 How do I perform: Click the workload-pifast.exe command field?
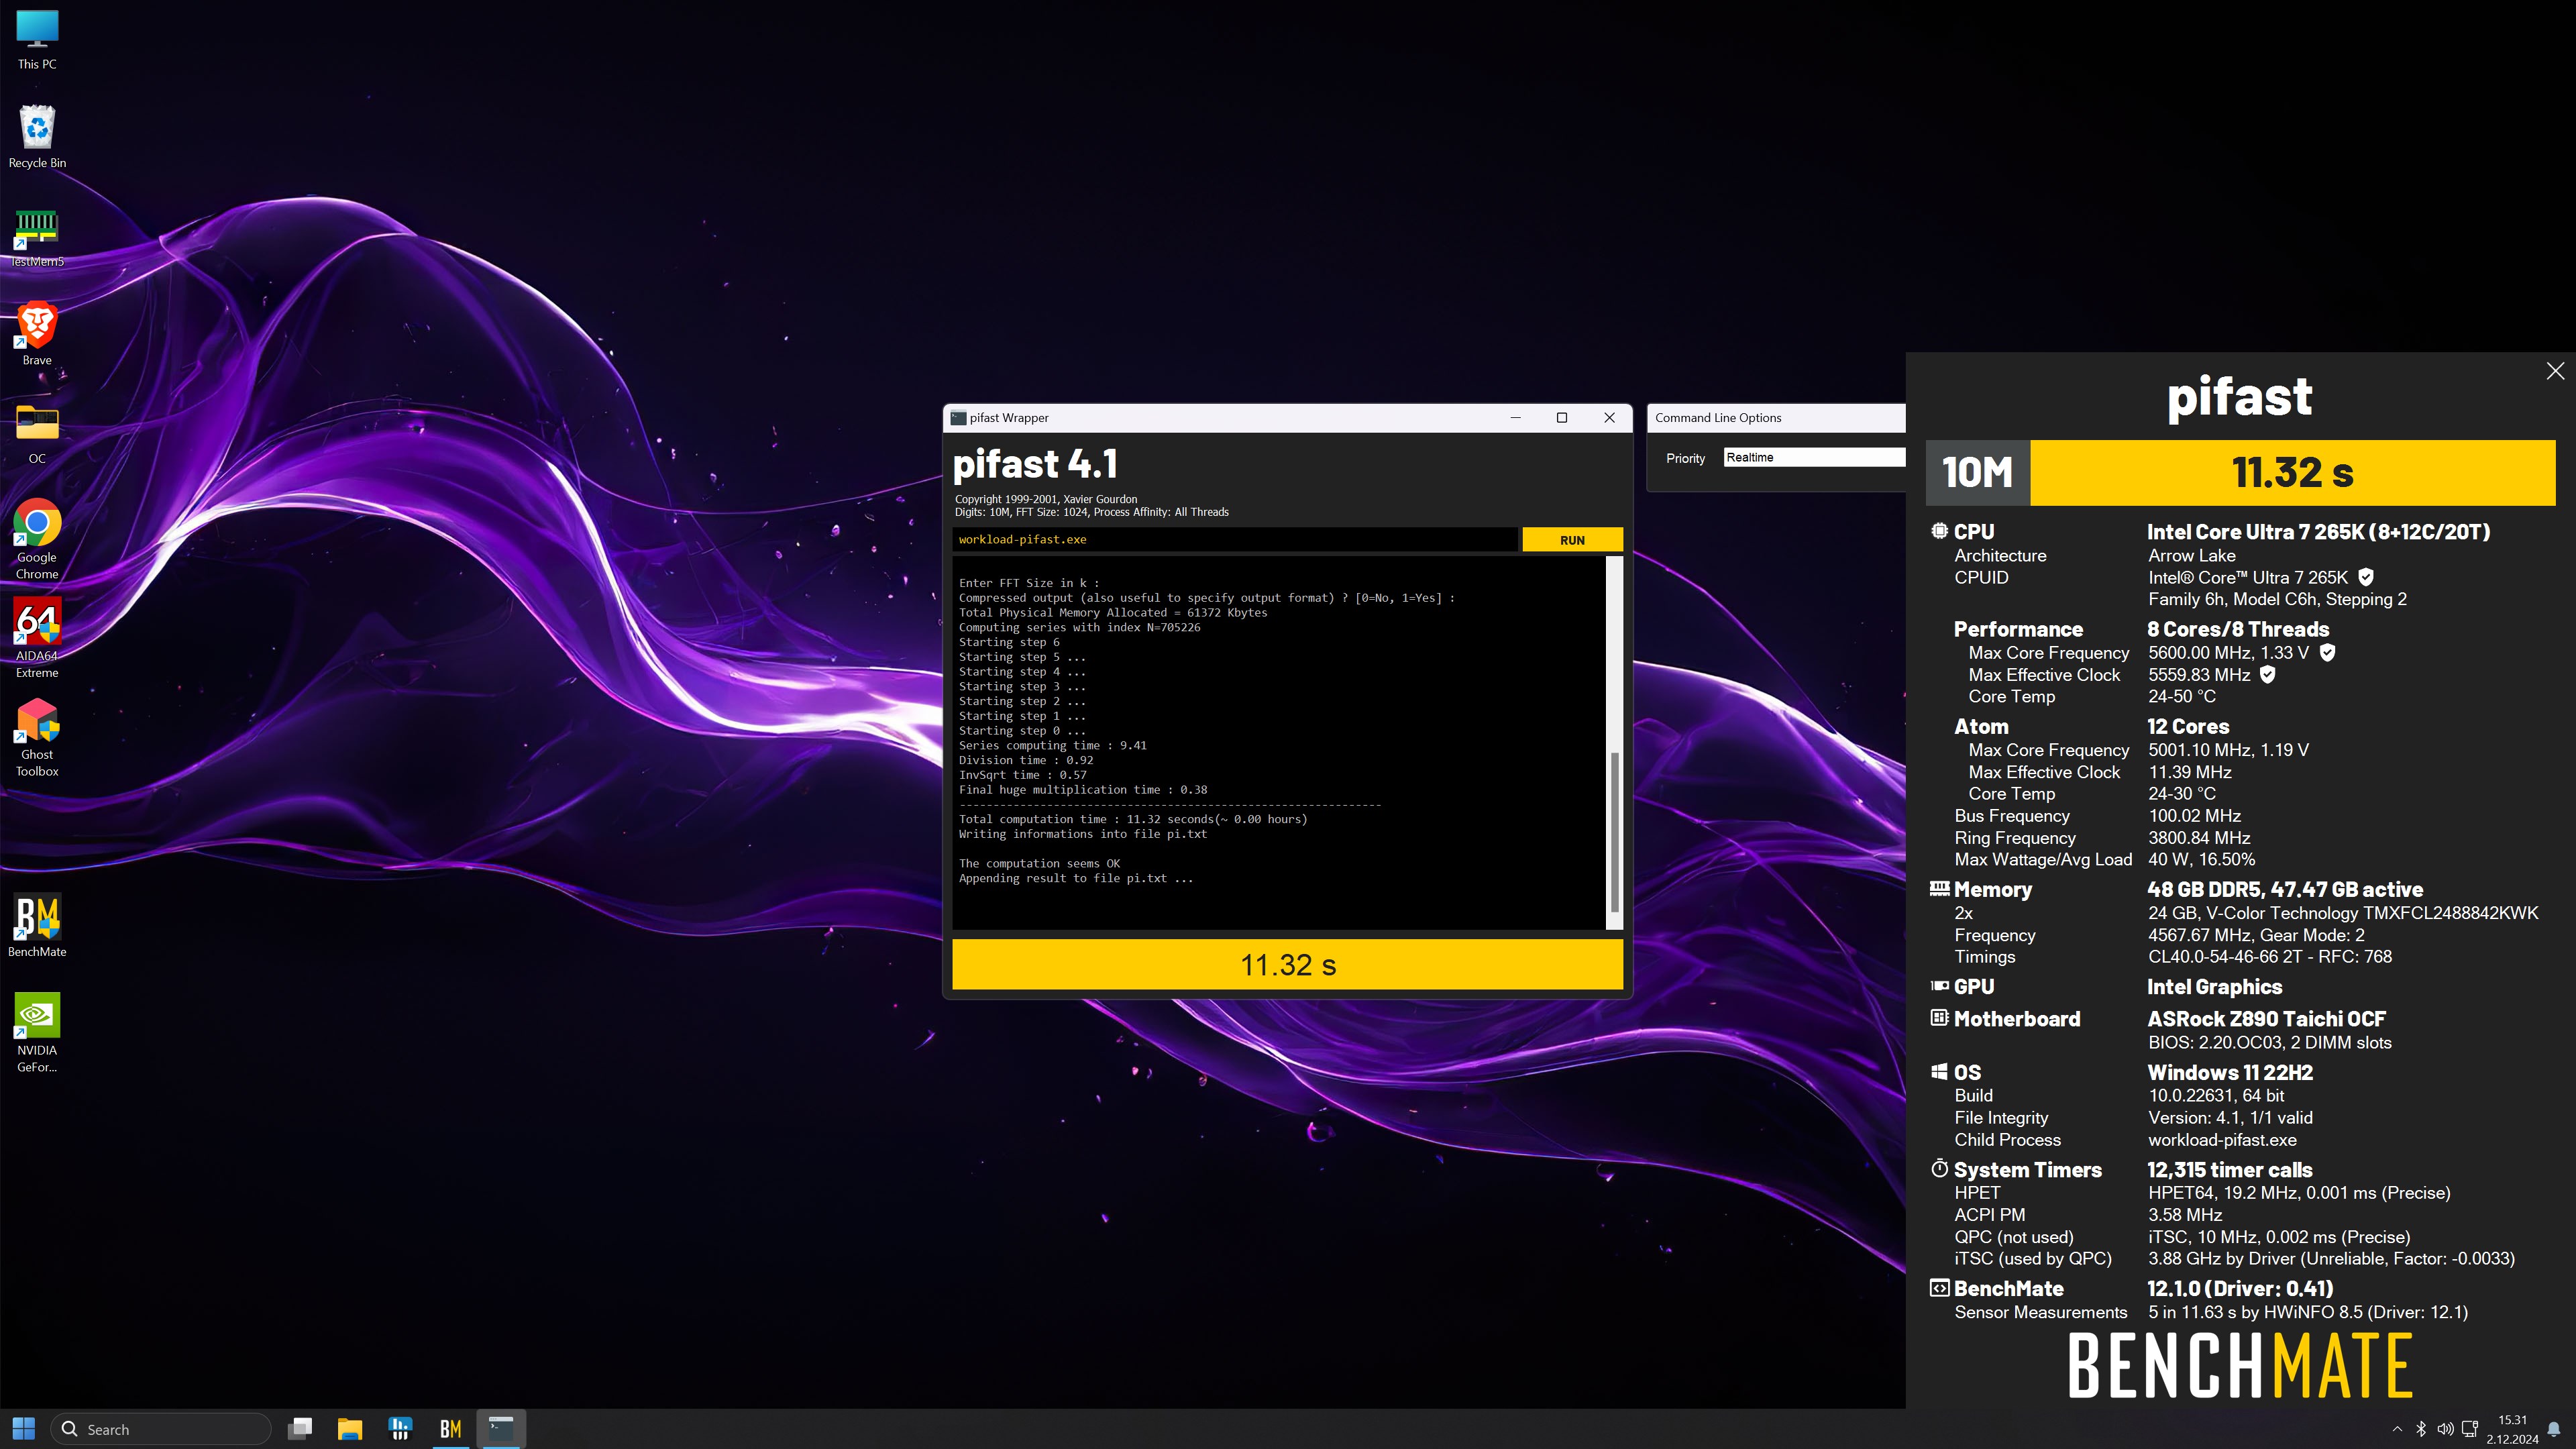click(1235, 540)
